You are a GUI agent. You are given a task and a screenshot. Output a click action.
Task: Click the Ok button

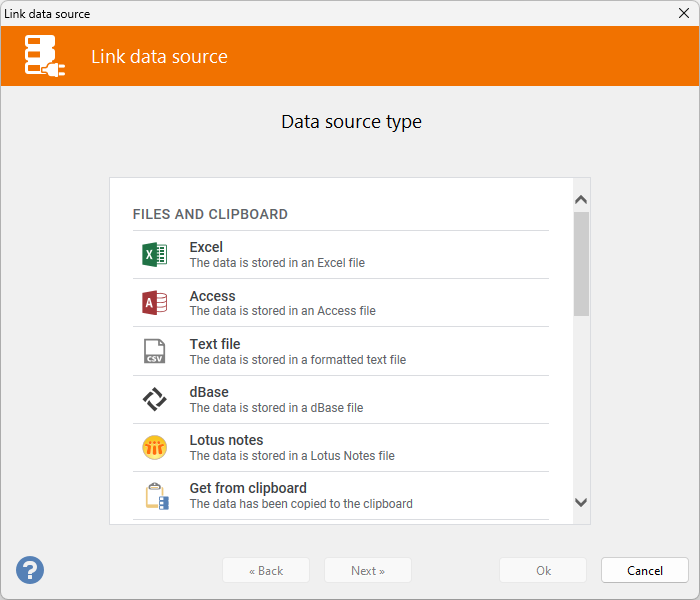click(543, 571)
